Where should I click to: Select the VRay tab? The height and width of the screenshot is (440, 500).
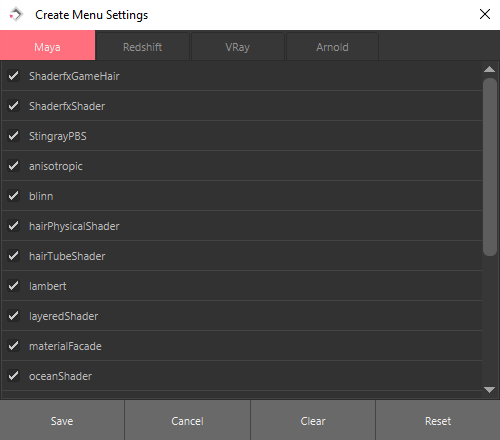[238, 47]
